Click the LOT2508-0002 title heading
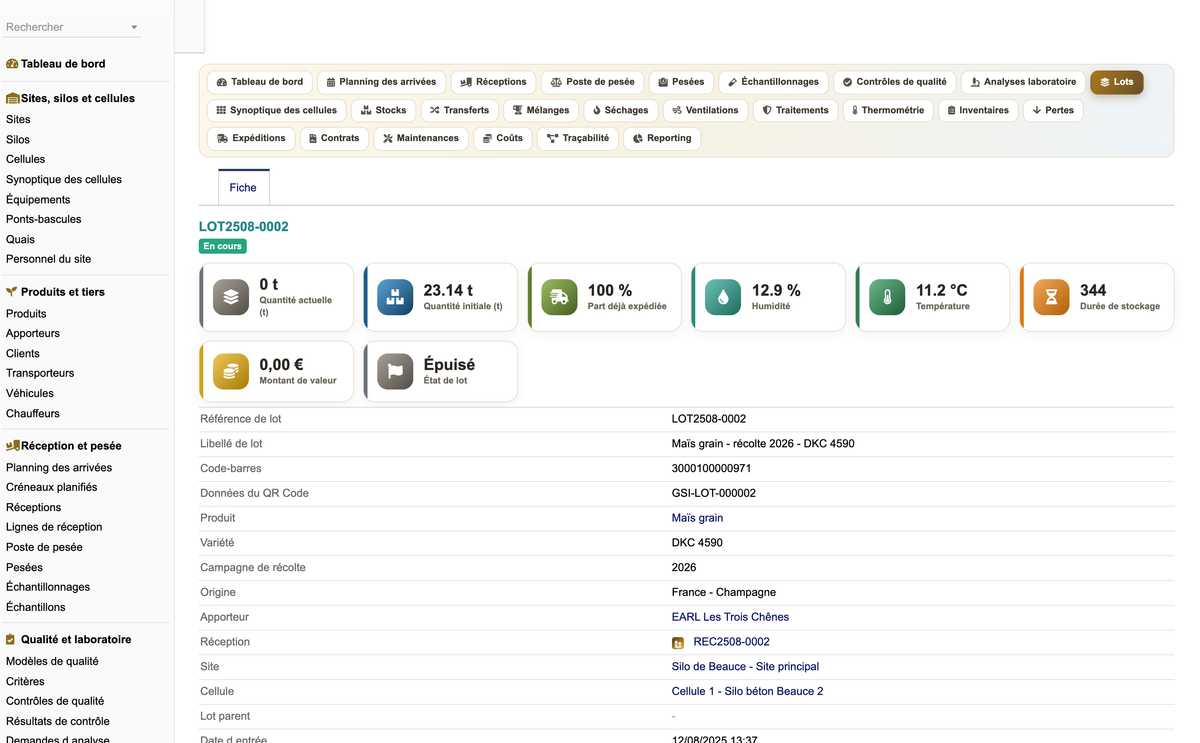The height and width of the screenshot is (743, 1200). [x=244, y=227]
